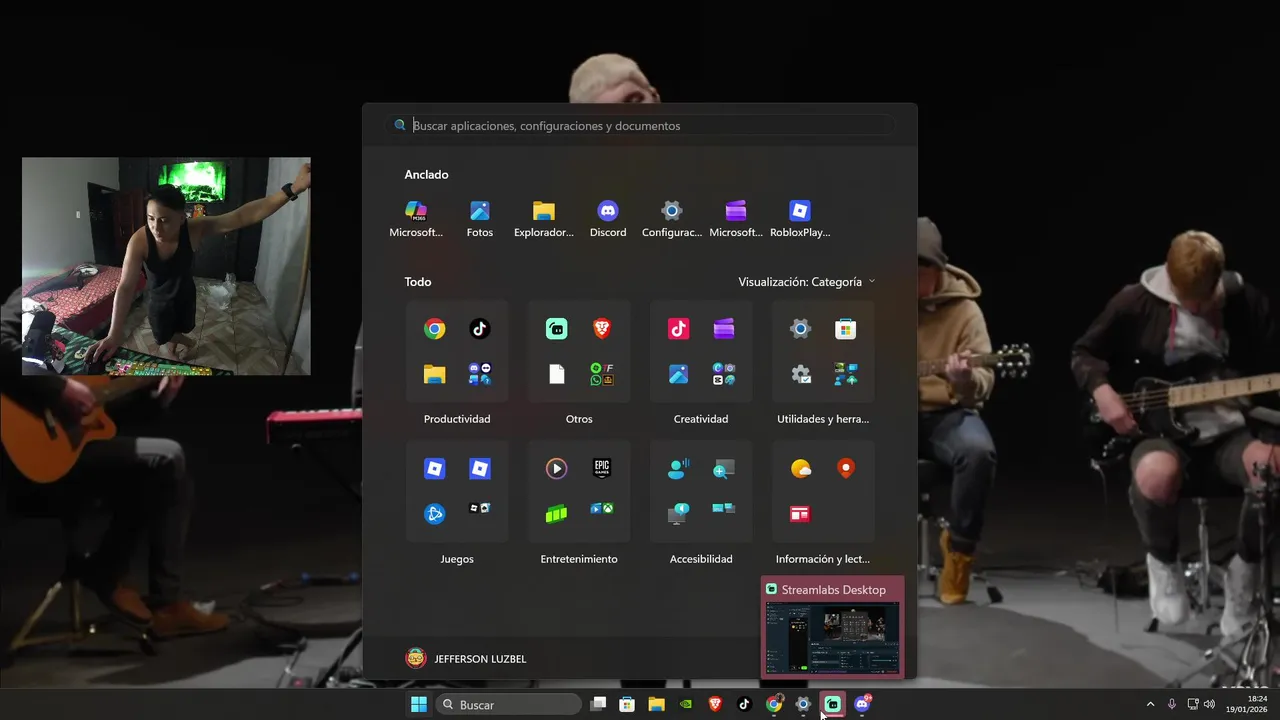Launch Brave browser in Otros group
Image resolution: width=1280 pixels, height=720 pixels.
[601, 329]
